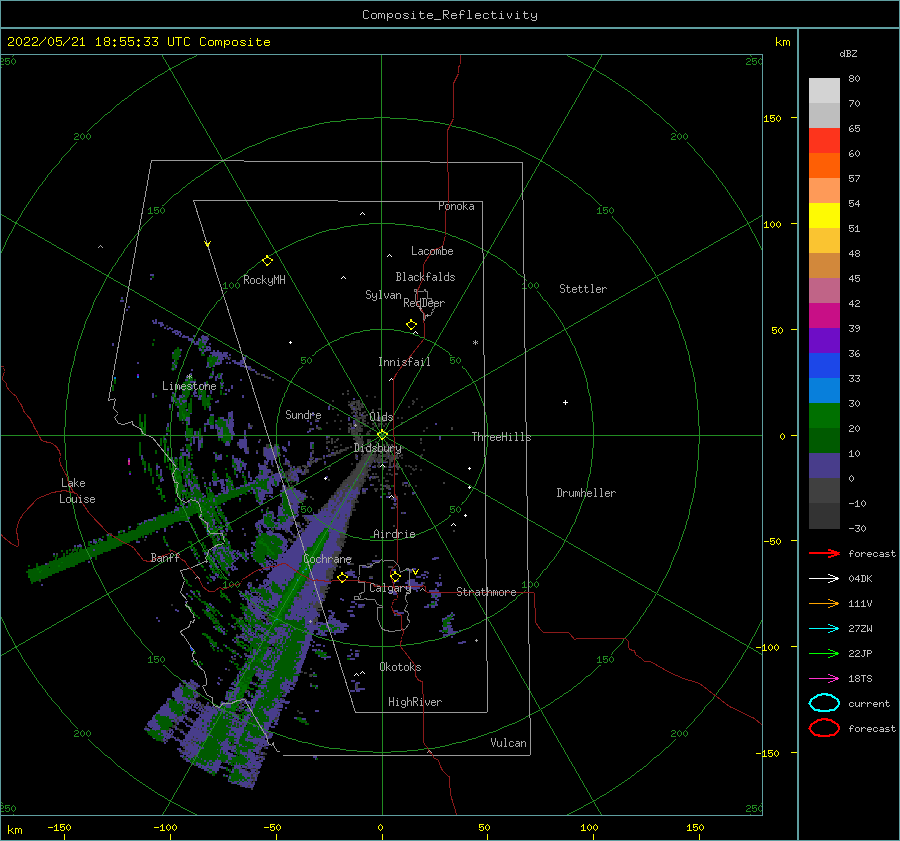Click the orange 111V arrow in legend

824,603
